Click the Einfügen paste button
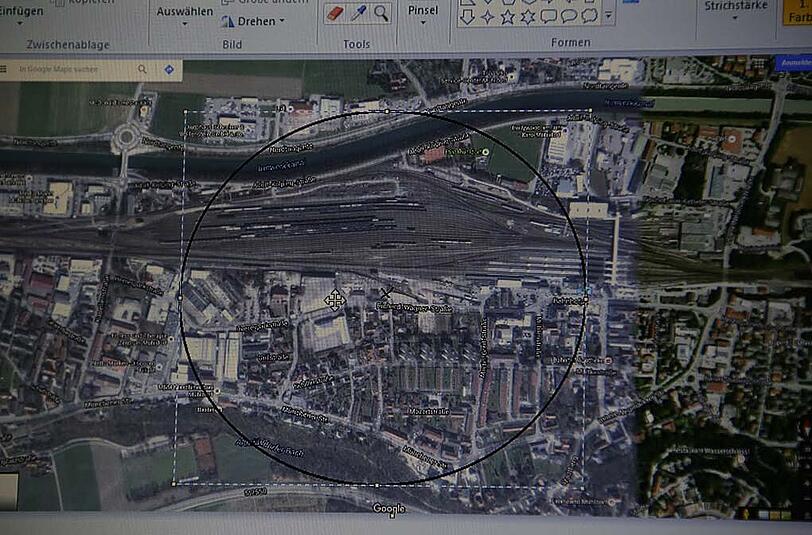The width and height of the screenshot is (812, 535). pyautogui.click(x=22, y=11)
